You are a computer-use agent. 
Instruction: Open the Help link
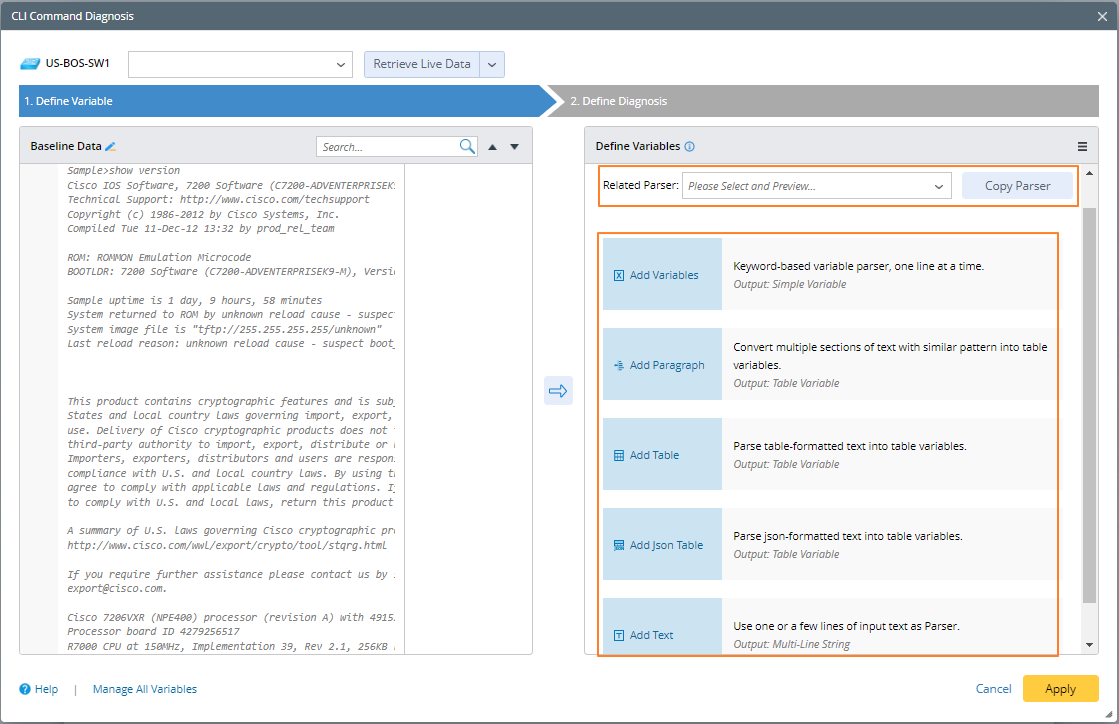(46, 689)
